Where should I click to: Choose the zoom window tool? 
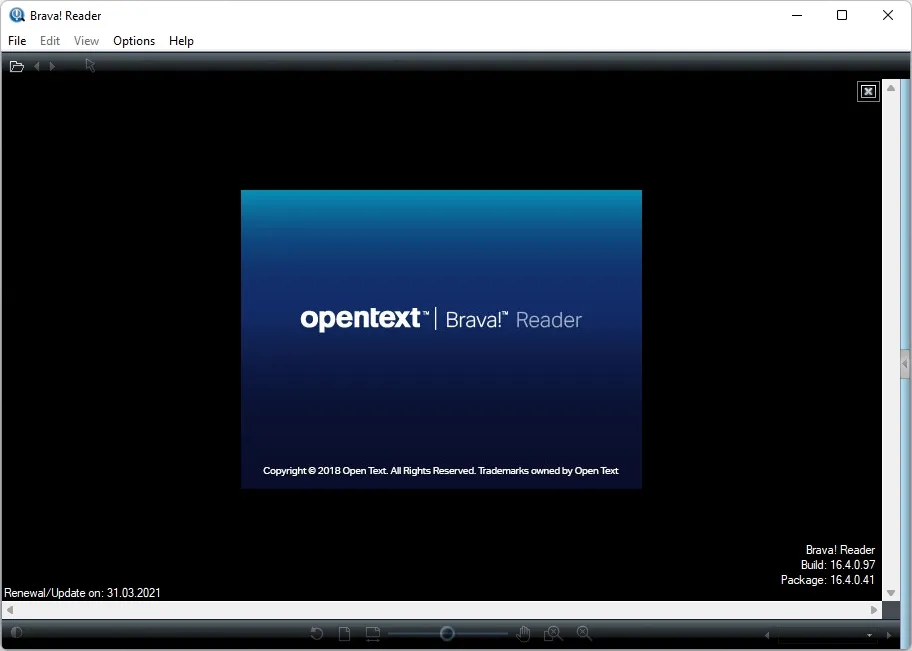(x=553, y=633)
